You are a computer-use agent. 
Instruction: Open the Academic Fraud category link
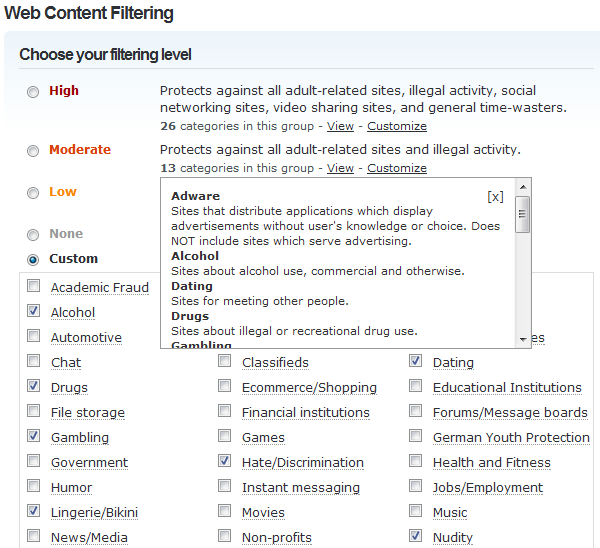tap(100, 288)
